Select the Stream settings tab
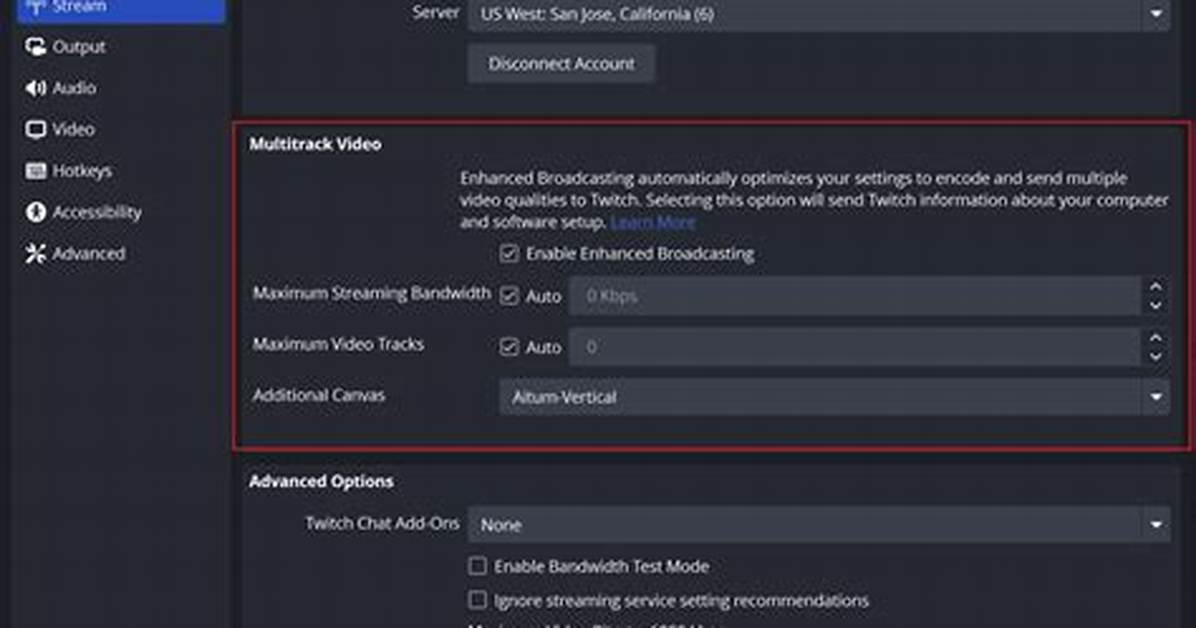The height and width of the screenshot is (628, 1196). pos(121,8)
